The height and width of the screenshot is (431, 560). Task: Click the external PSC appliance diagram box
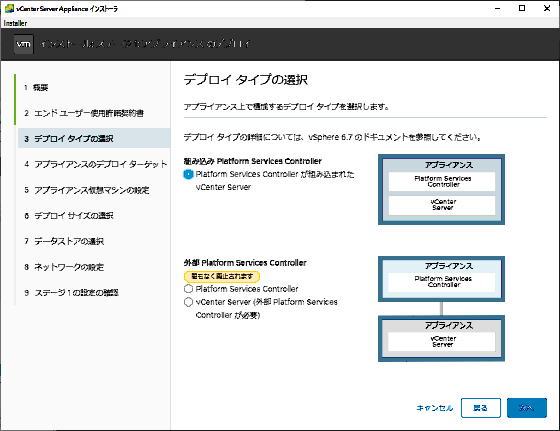441,279
